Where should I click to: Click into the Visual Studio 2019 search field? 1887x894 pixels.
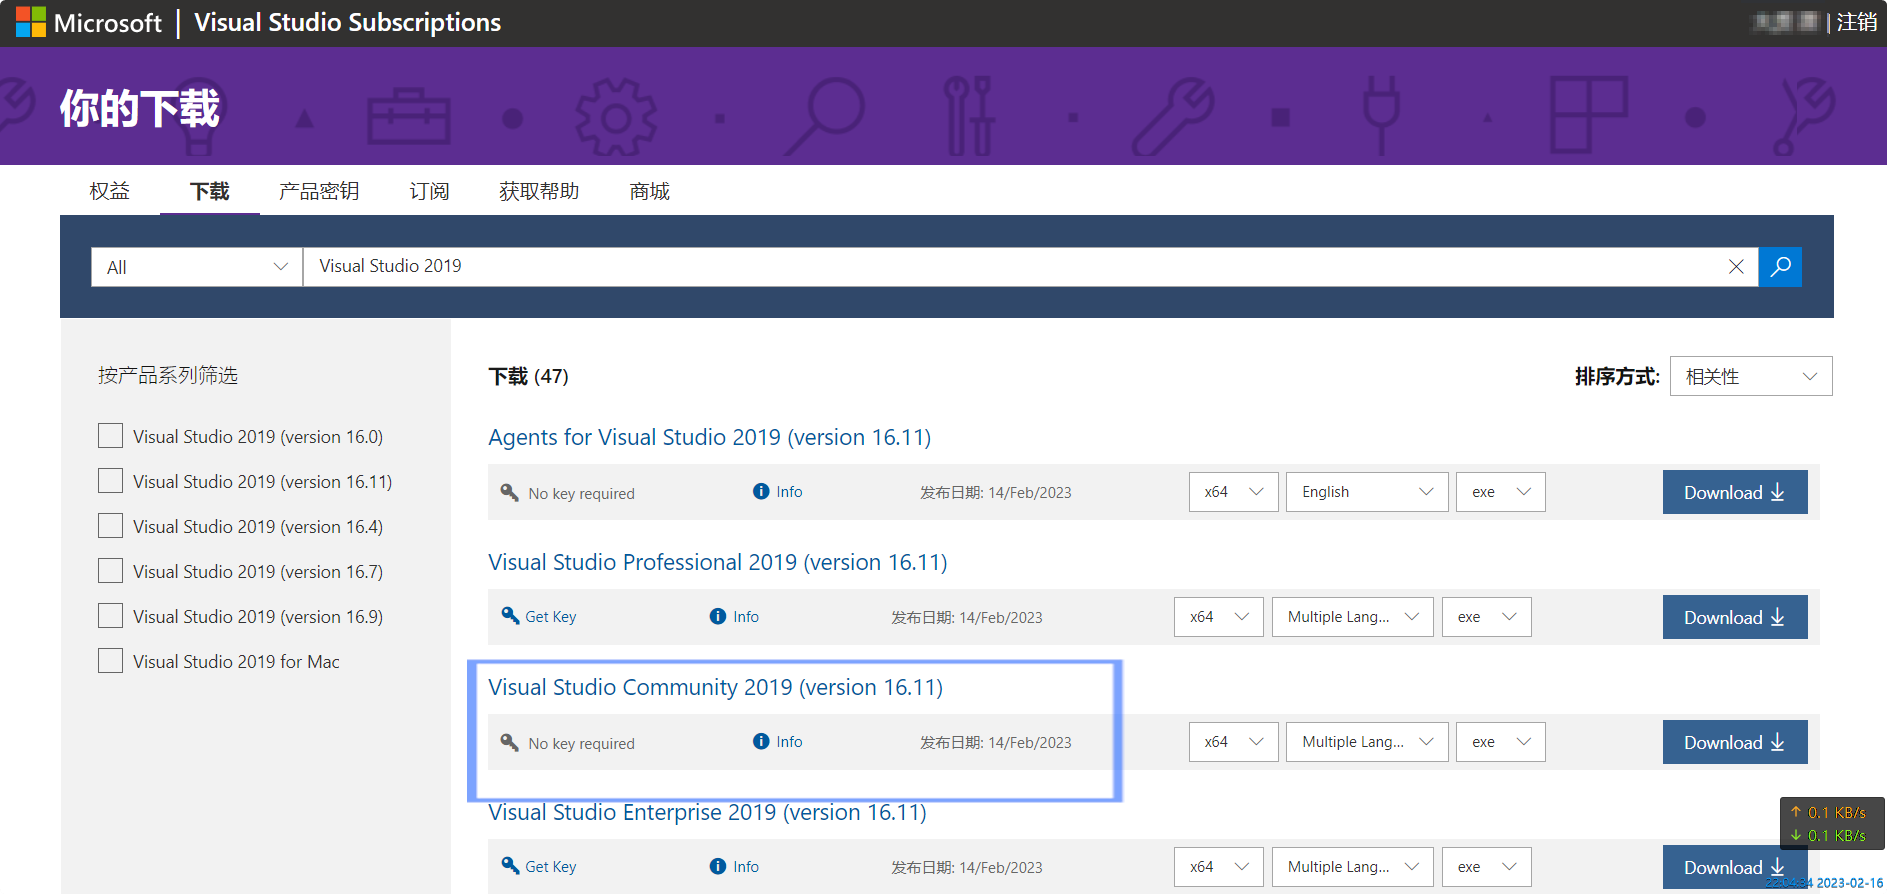[x=1015, y=267]
